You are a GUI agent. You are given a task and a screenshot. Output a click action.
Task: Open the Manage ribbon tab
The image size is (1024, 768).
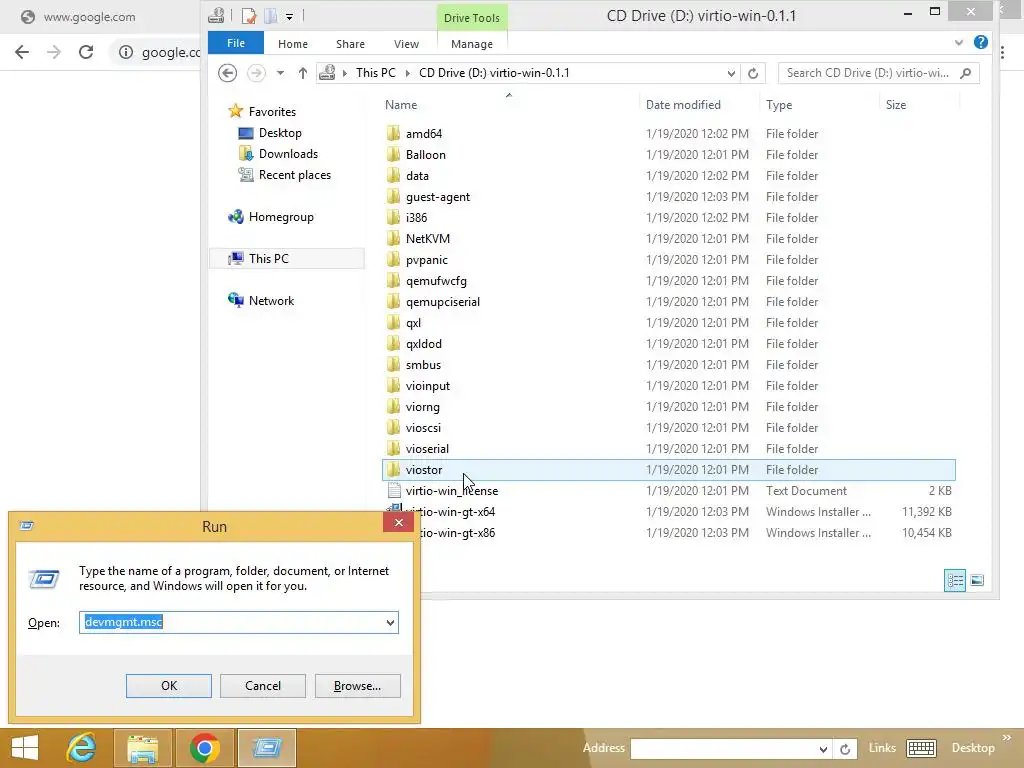[x=472, y=44]
